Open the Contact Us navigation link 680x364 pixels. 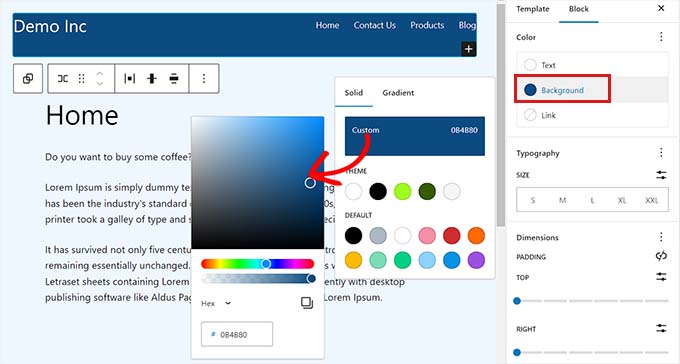click(375, 25)
